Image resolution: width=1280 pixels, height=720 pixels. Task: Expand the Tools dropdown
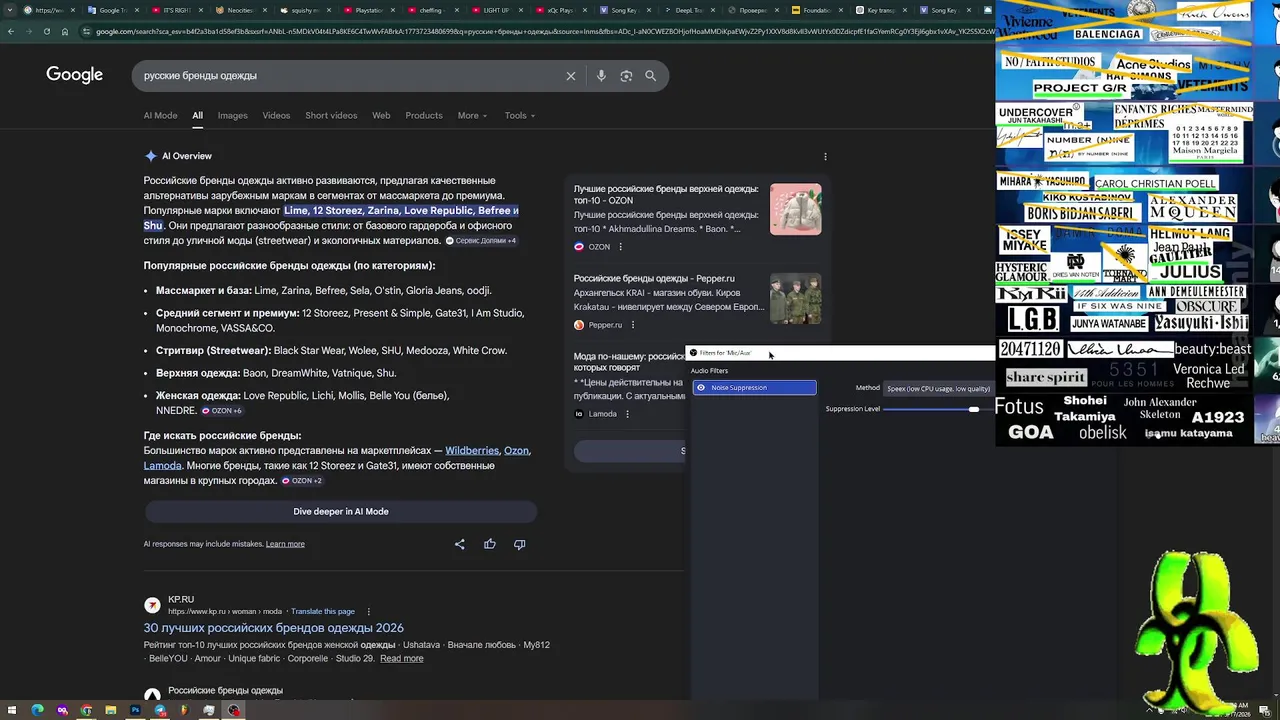tap(520, 115)
